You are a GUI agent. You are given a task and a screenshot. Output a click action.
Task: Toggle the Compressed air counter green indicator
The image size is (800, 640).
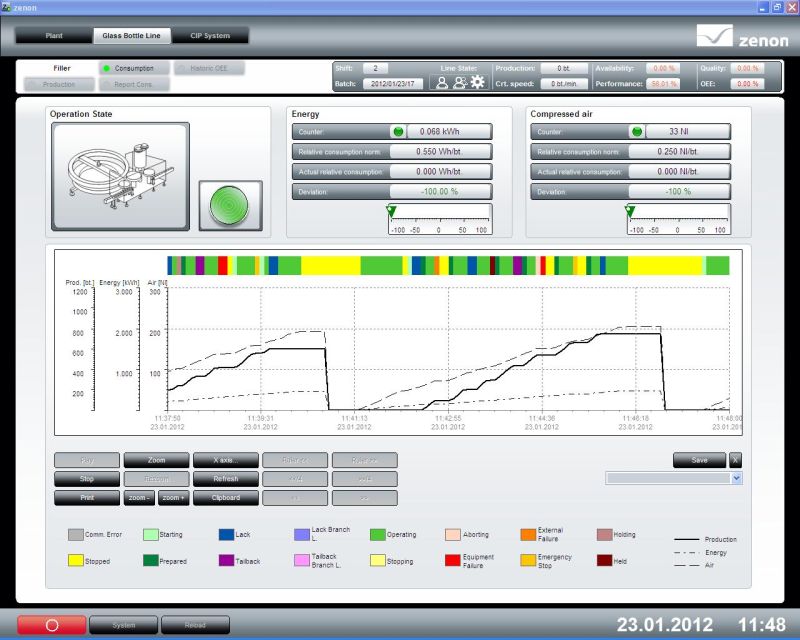tap(636, 131)
